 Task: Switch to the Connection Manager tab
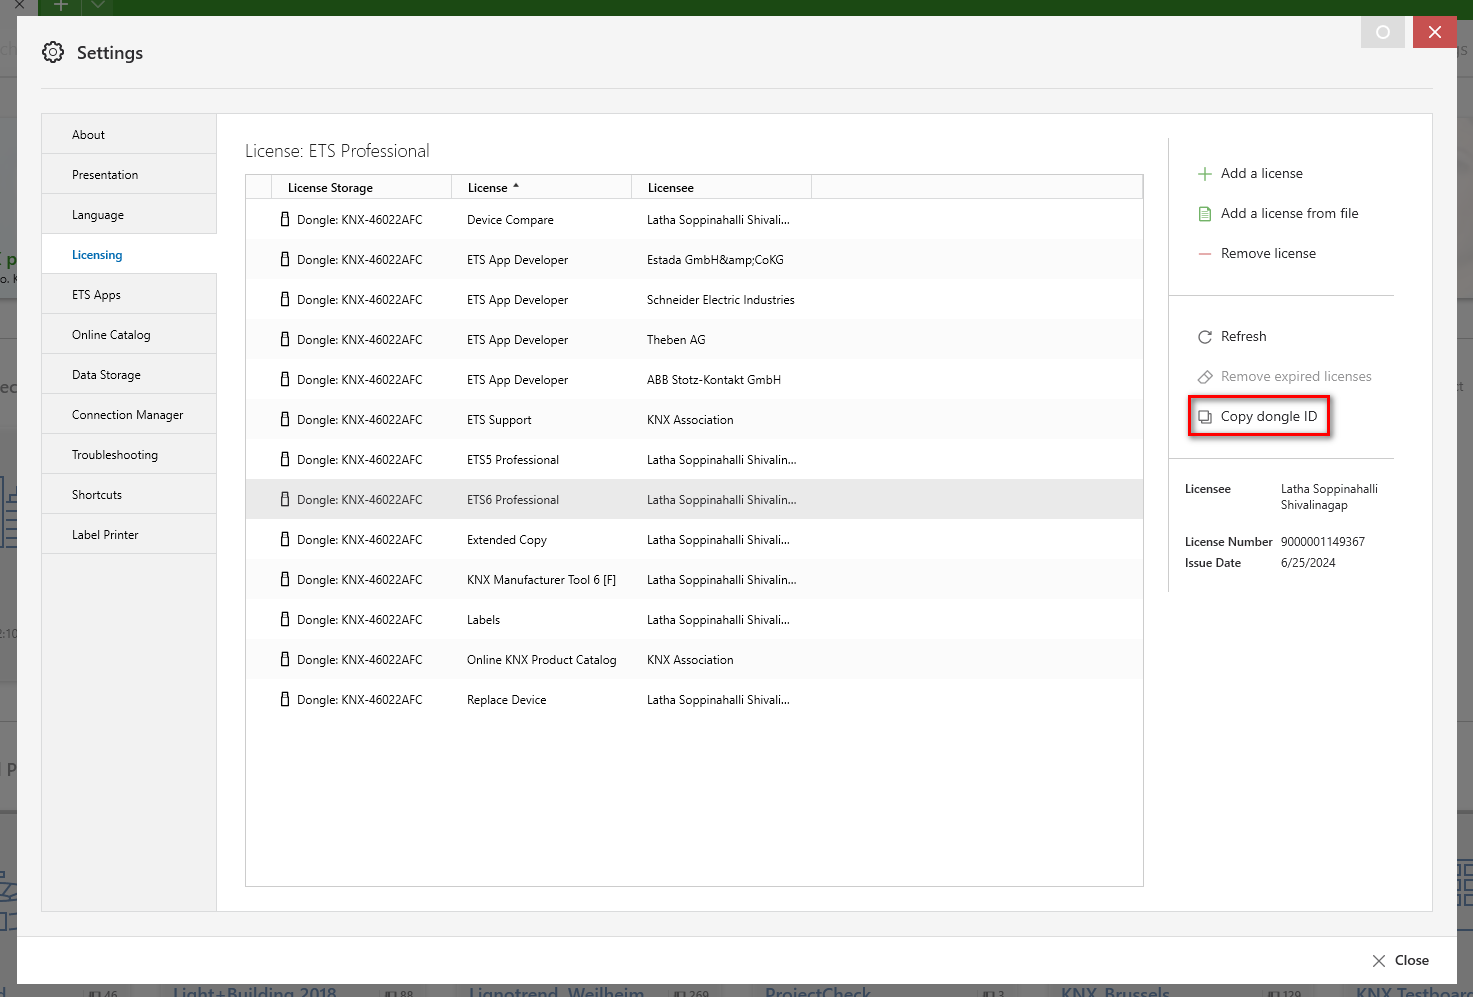pyautogui.click(x=129, y=415)
